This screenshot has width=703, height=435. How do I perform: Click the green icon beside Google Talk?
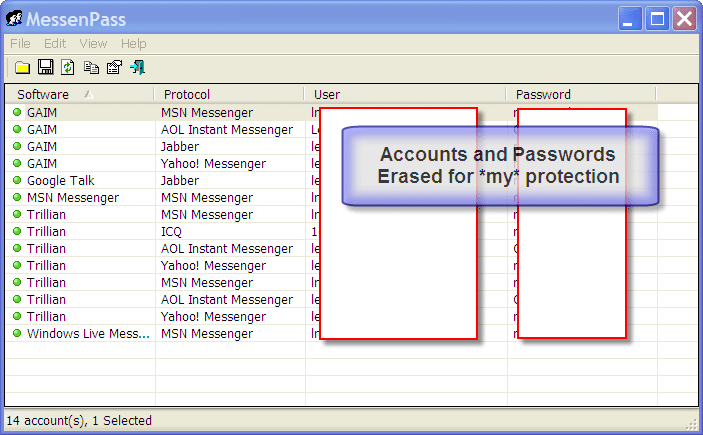17,180
